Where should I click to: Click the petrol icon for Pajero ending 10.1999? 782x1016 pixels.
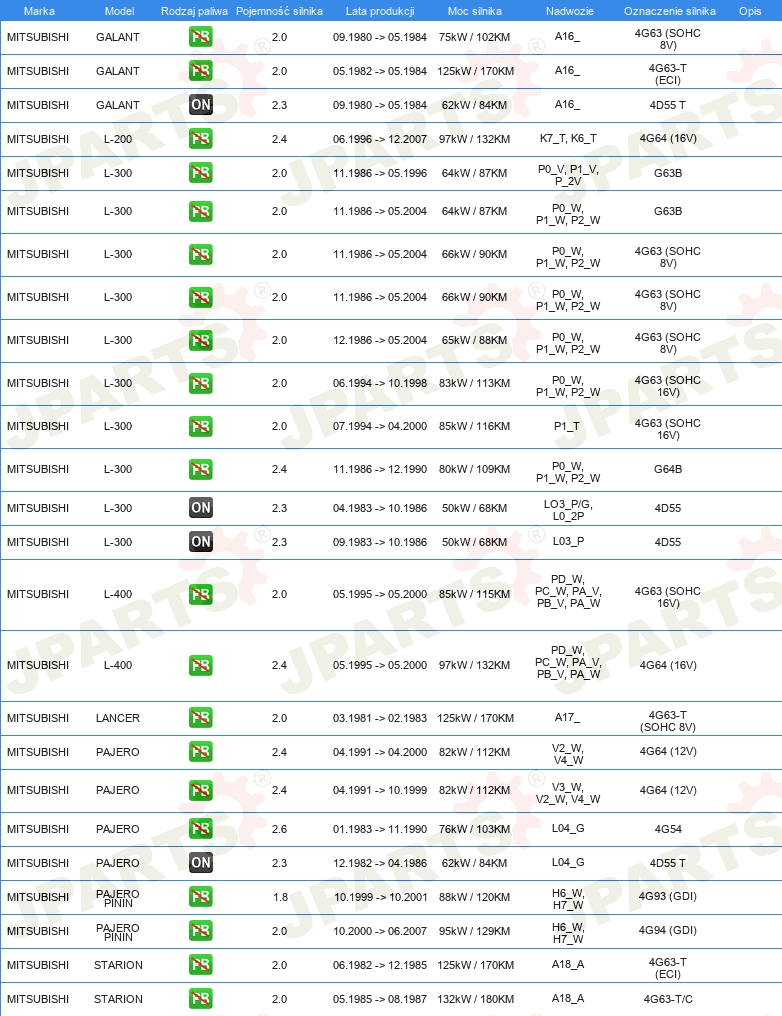[201, 790]
